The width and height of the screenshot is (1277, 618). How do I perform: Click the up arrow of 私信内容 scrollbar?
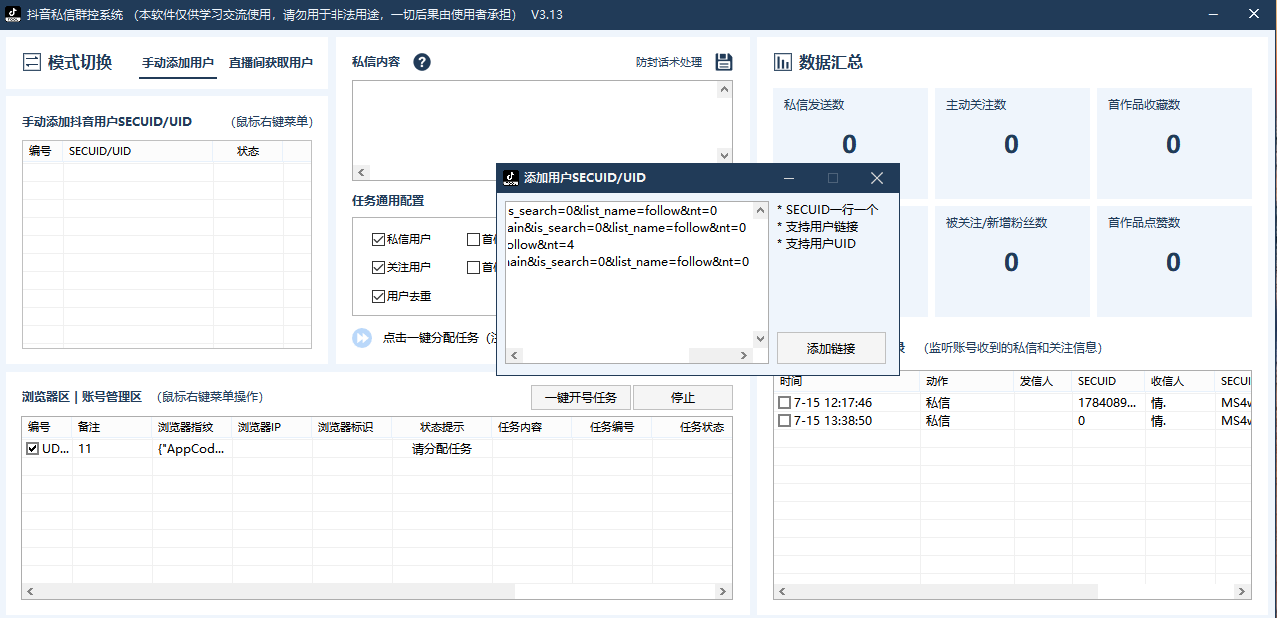pyautogui.click(x=725, y=89)
